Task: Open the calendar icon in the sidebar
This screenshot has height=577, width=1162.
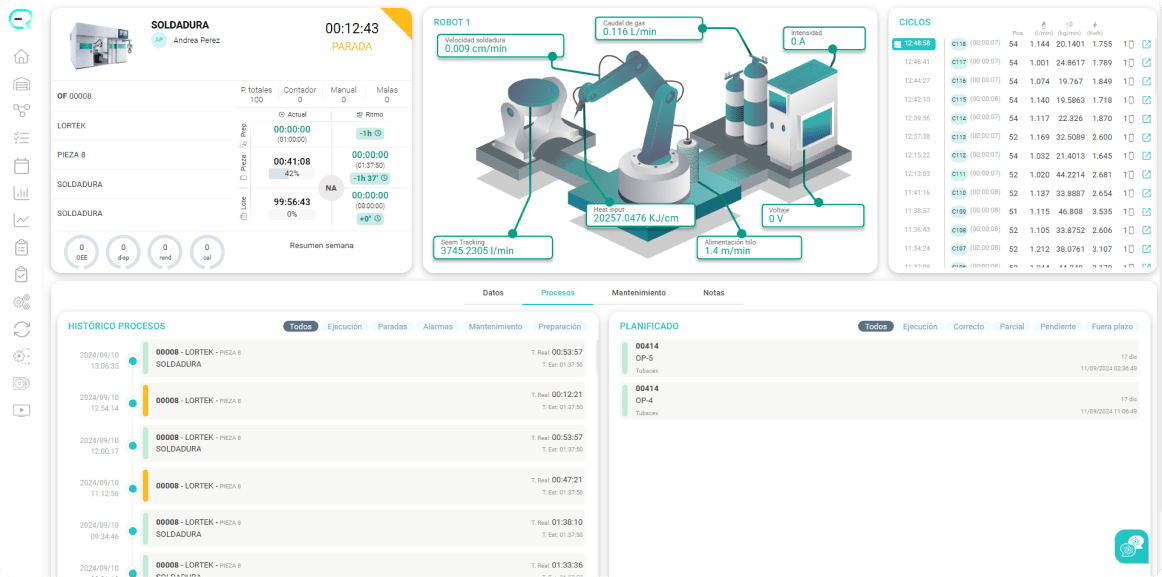Action: pos(21,166)
